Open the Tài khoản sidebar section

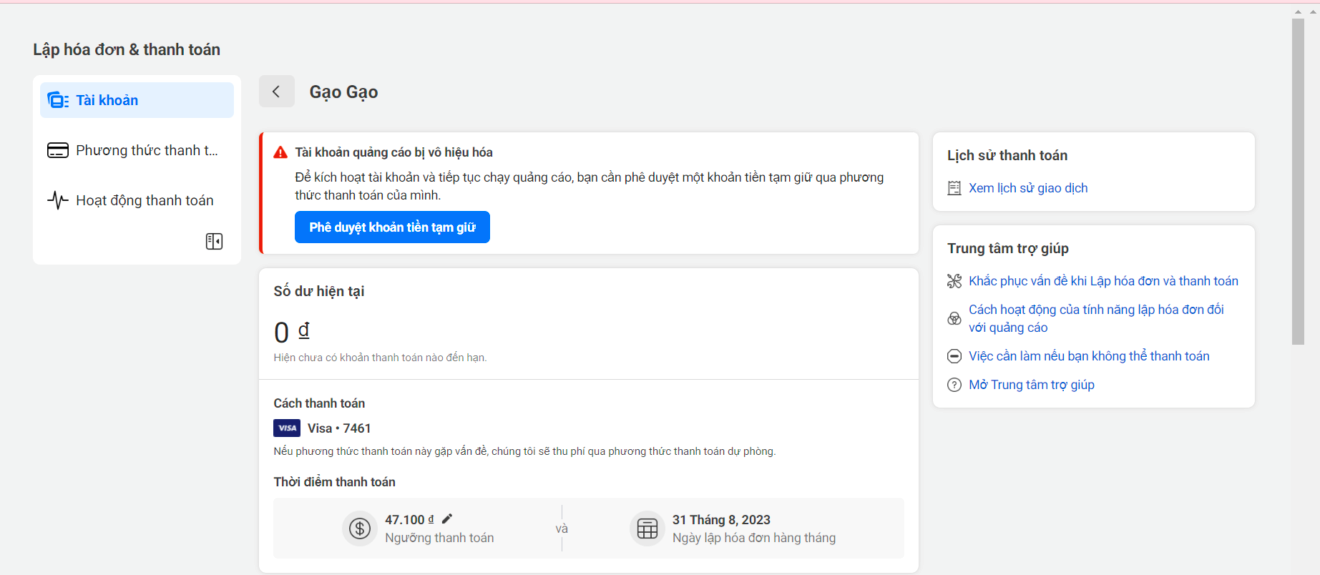[x=137, y=100]
